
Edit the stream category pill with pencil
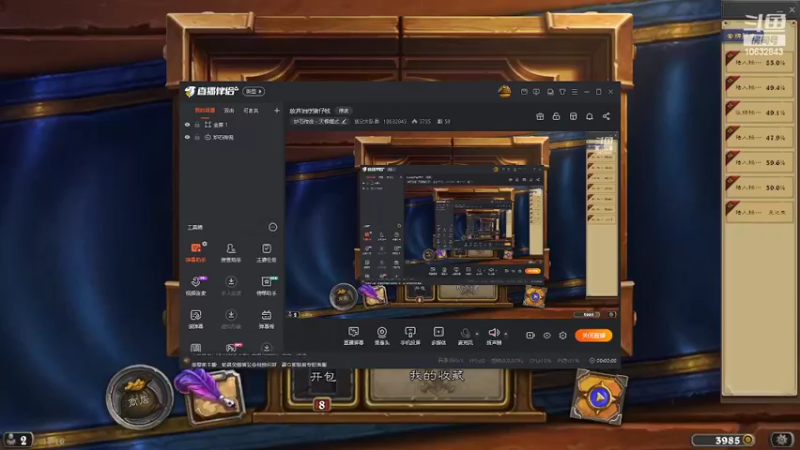320,121
